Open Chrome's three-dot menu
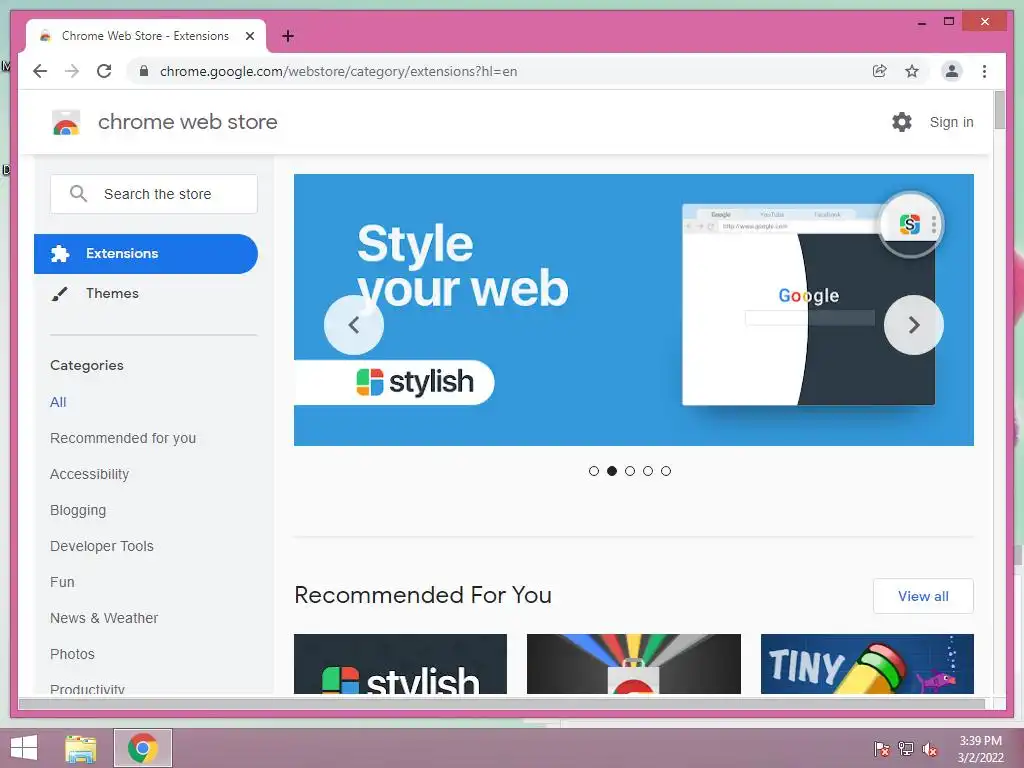The height and width of the screenshot is (768, 1024). (984, 71)
